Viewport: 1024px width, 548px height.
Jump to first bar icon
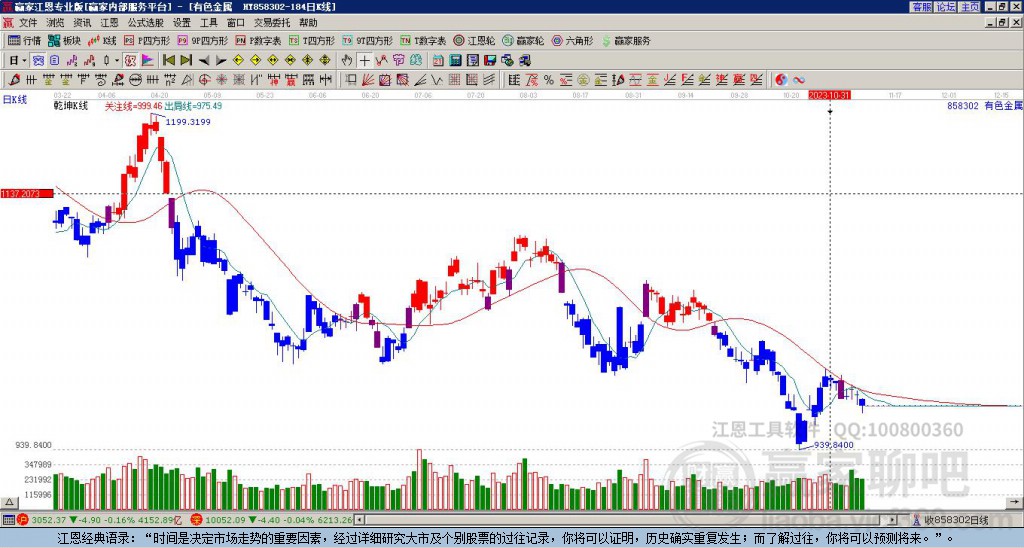pos(168,61)
